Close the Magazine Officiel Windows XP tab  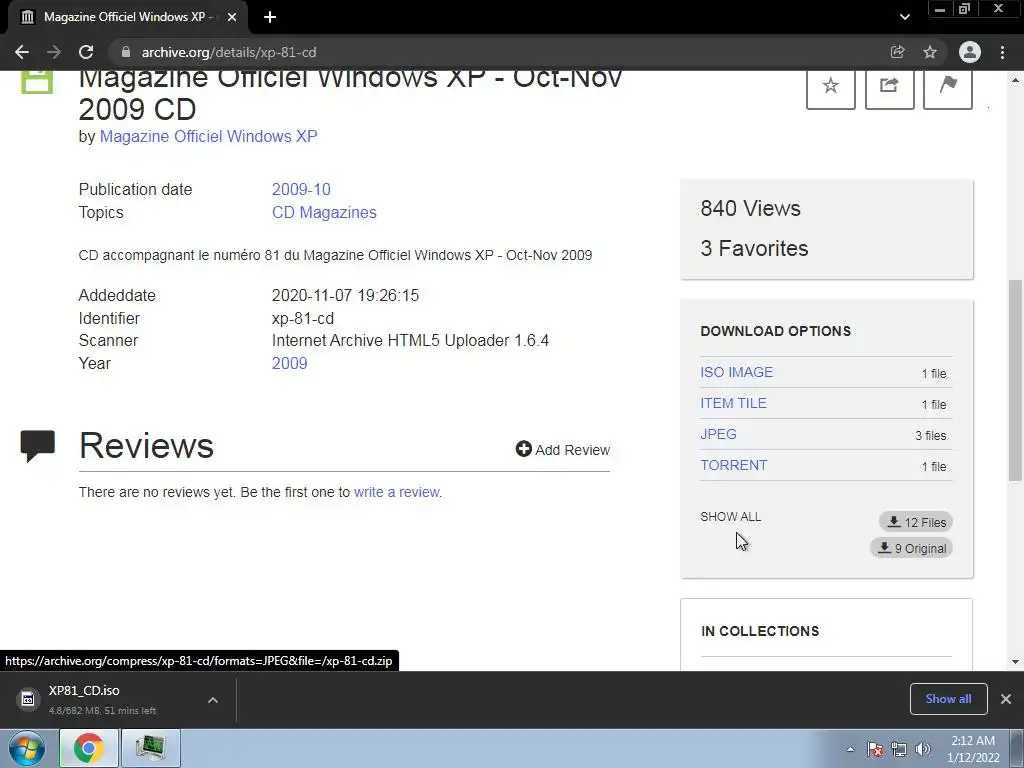(x=232, y=17)
